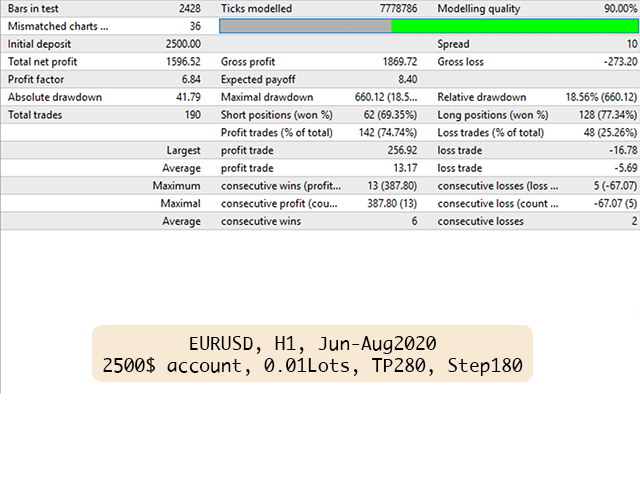The height and width of the screenshot is (480, 640).
Task: Select the 'Modelling quality' label
Action: pos(479,9)
